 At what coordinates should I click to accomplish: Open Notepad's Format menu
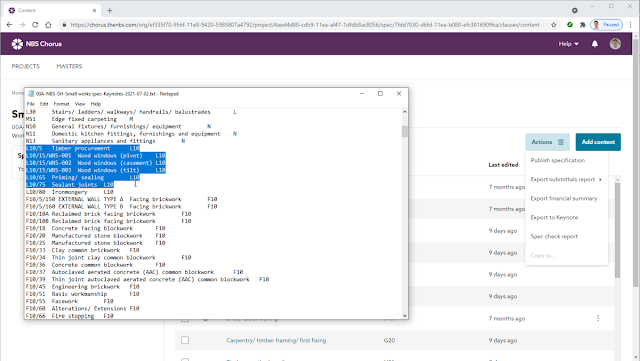point(61,104)
